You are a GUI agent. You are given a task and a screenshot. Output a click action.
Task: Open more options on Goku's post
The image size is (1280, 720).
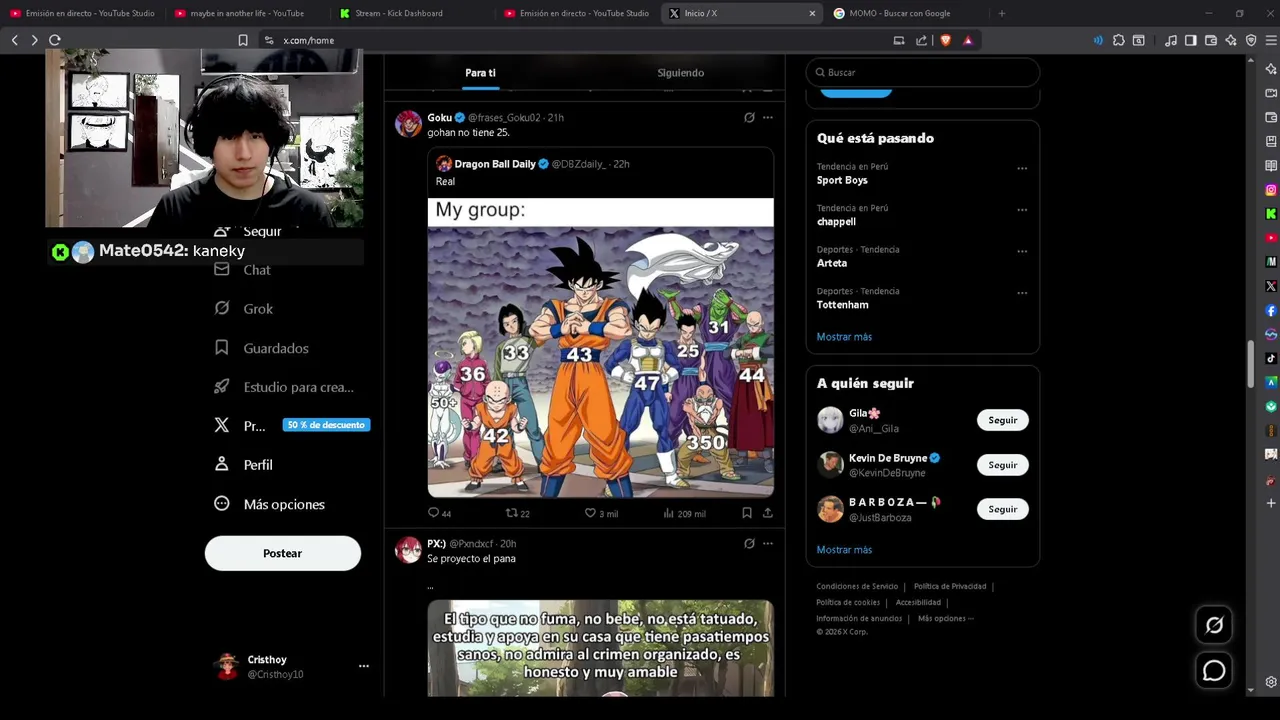click(768, 118)
